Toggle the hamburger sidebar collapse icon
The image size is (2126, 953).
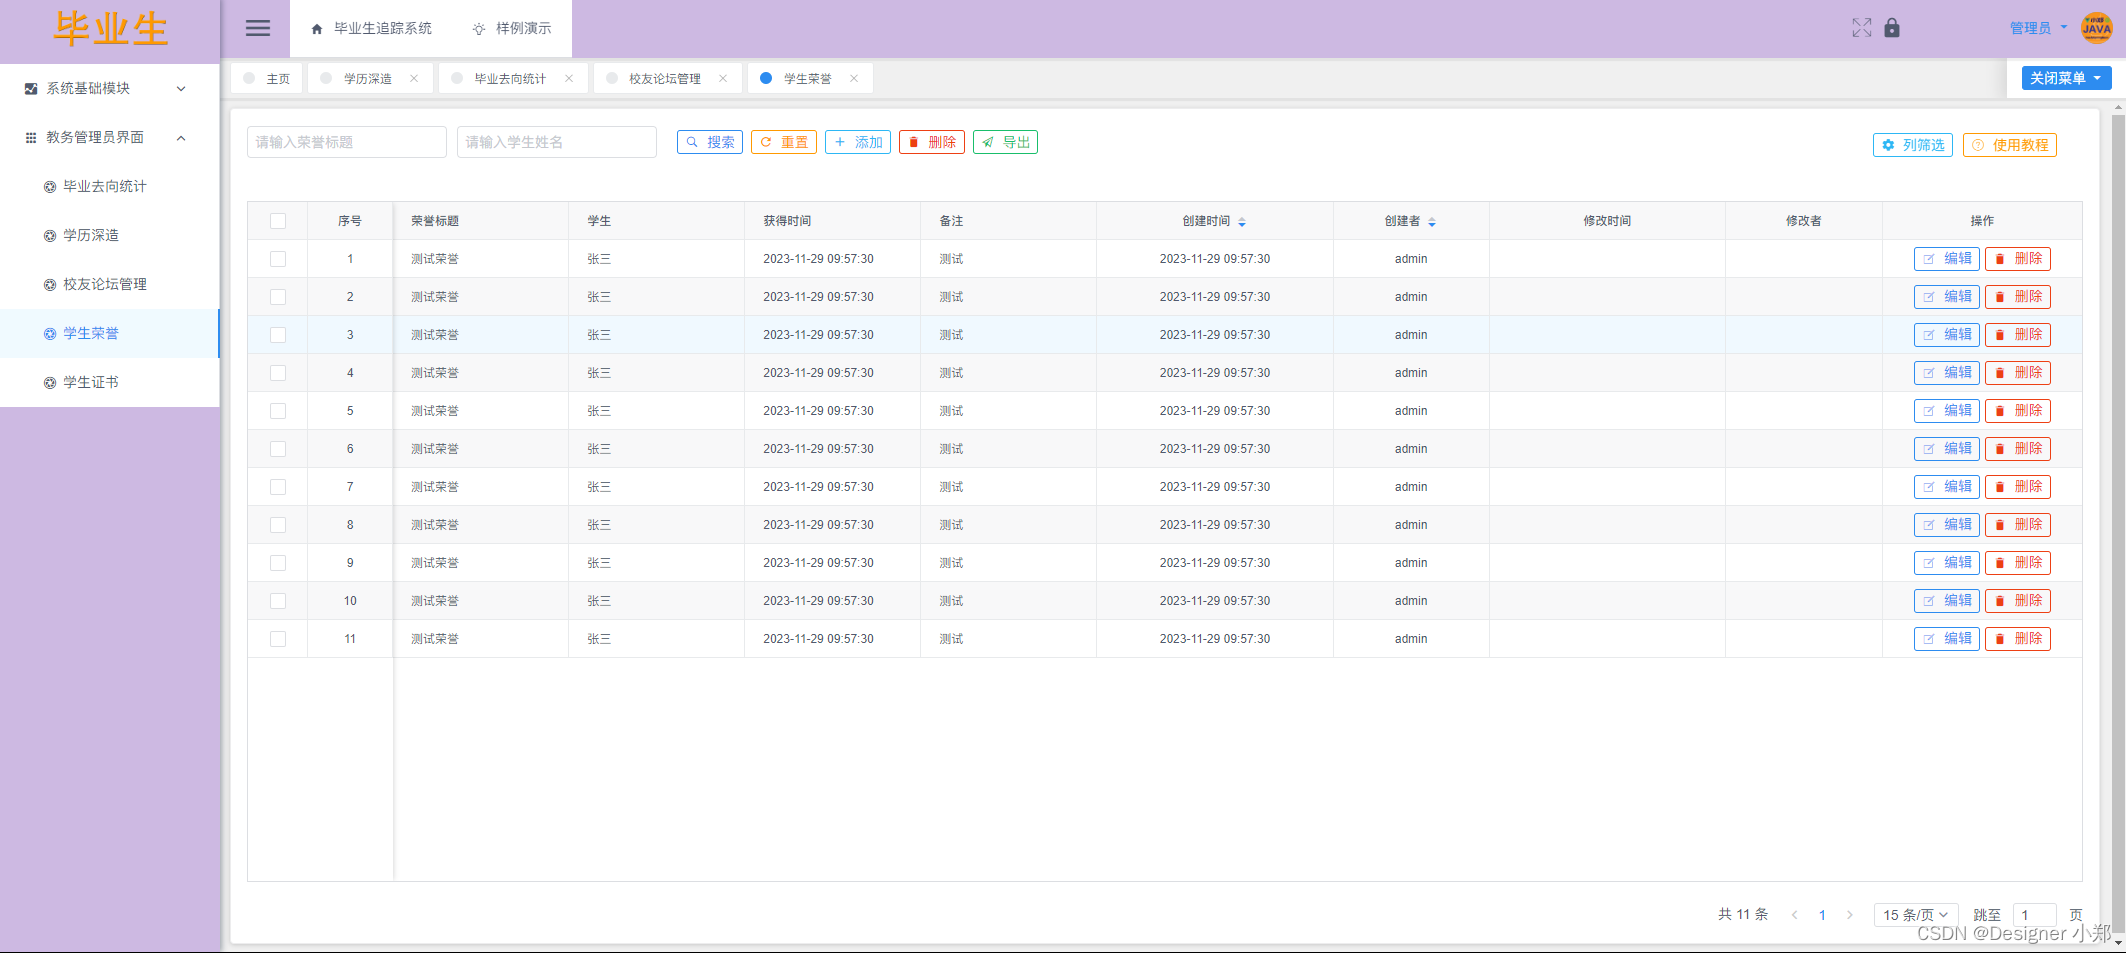click(x=258, y=28)
